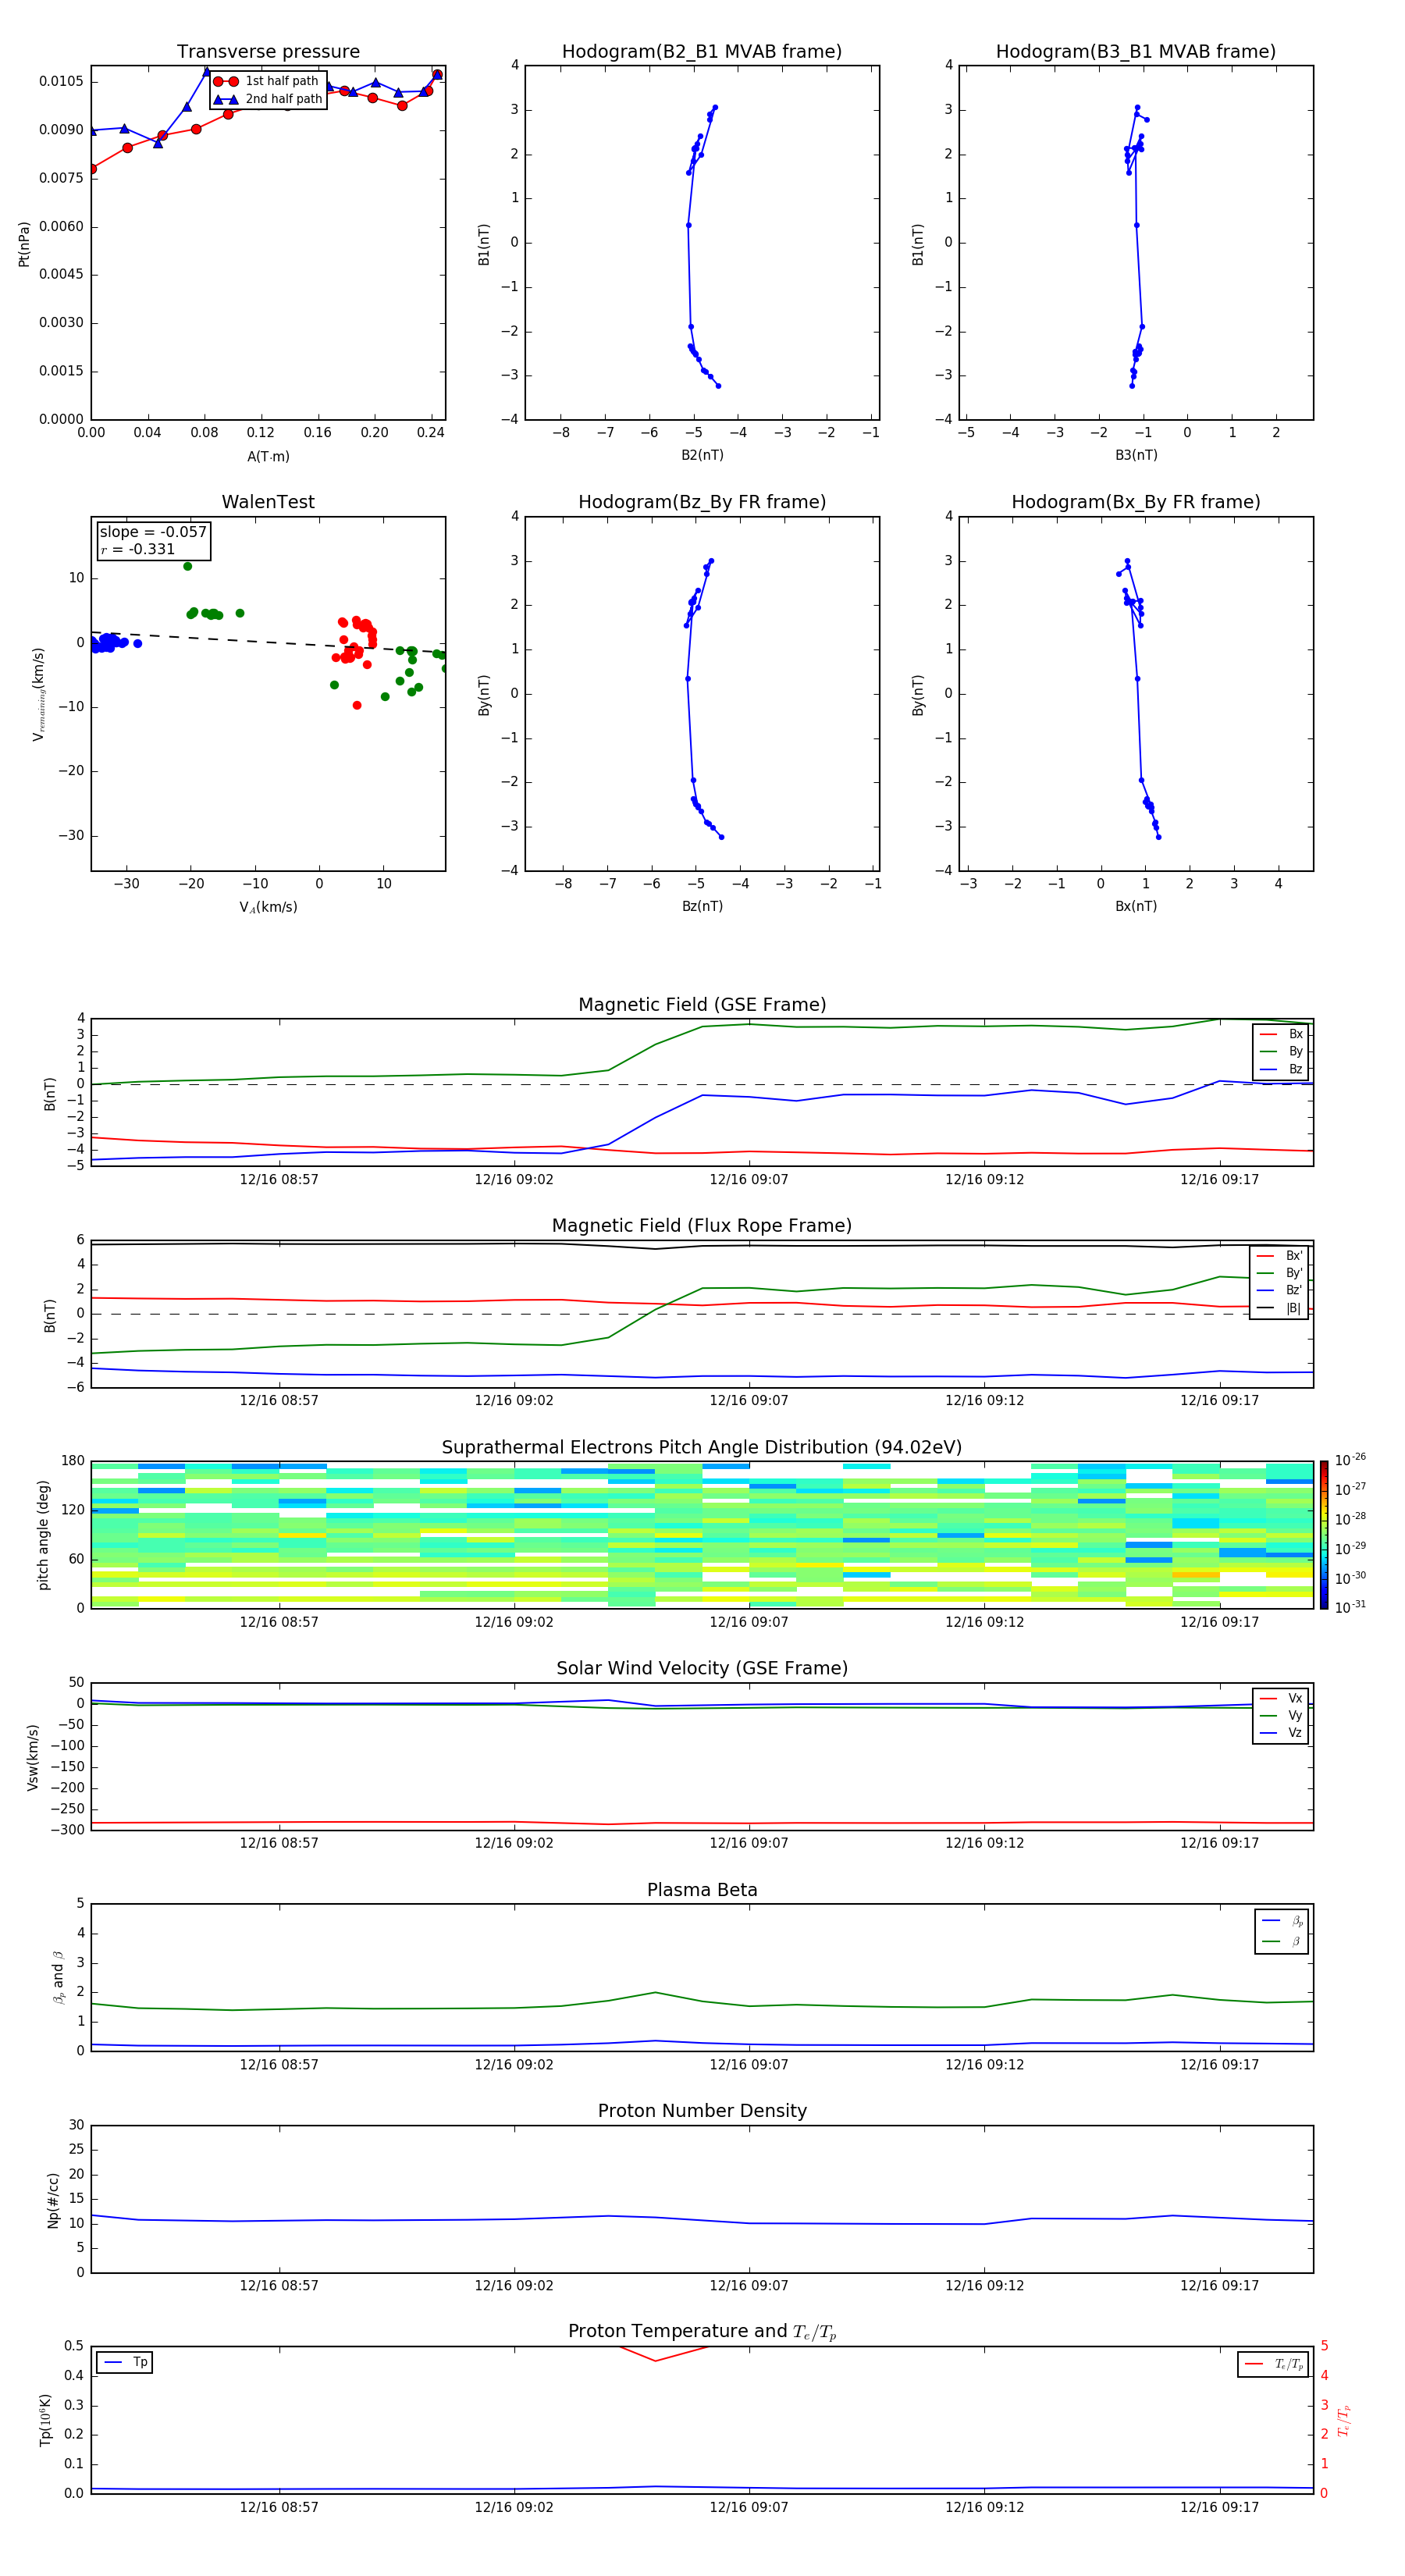Select the Vz legend entry

click(x=1281, y=1733)
